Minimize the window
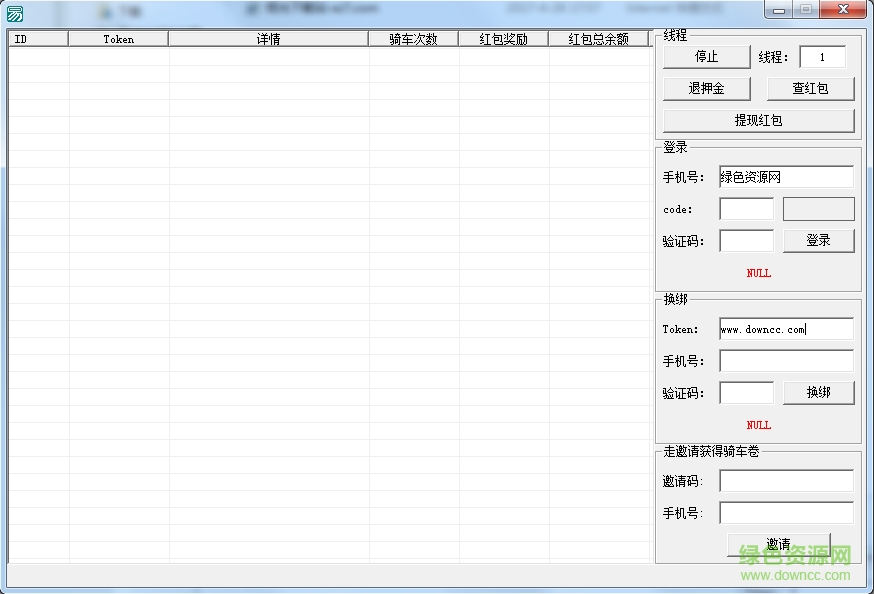This screenshot has height=594, width=874. pyautogui.click(x=779, y=9)
